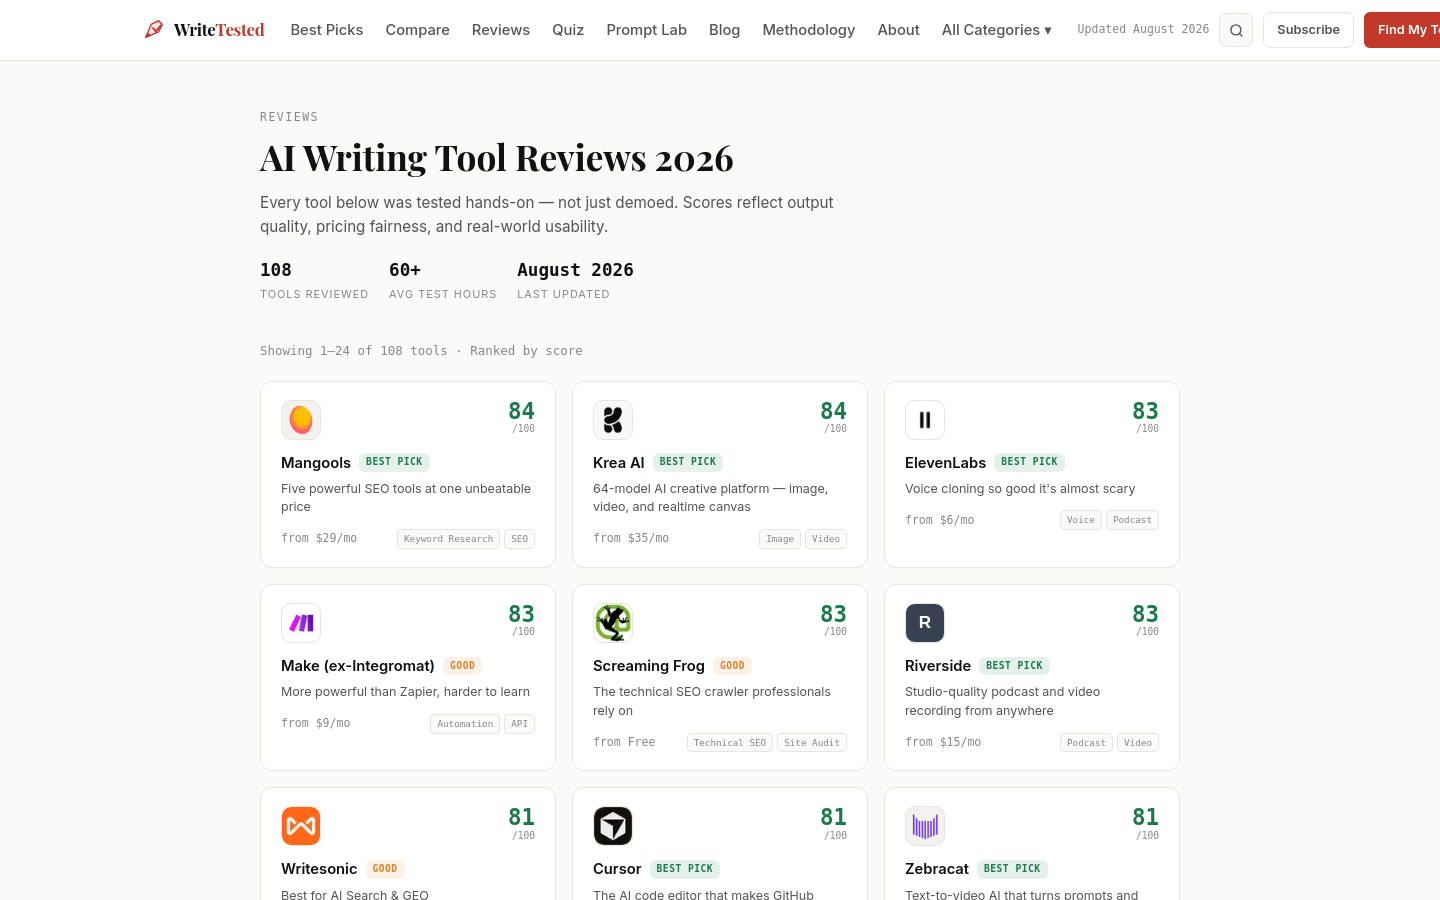Click the GOOD badge on Writesonic

coord(385,869)
